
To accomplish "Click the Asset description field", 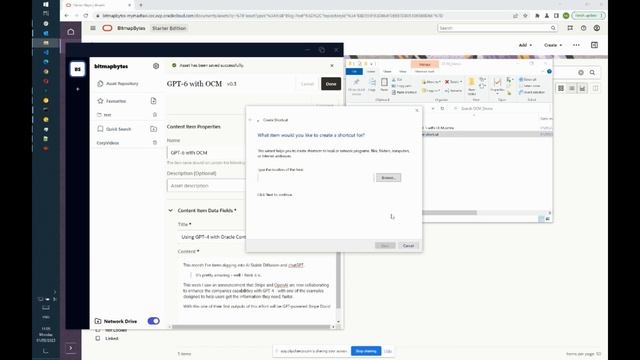I will 206,185.
